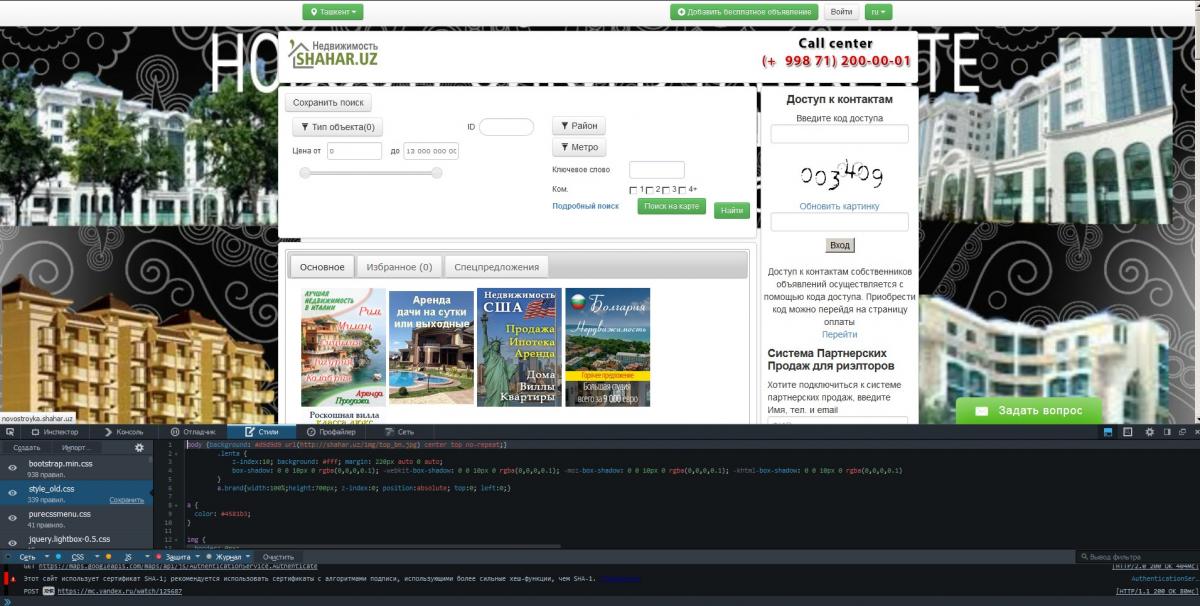Click the right handle of price slider

(x=436, y=173)
